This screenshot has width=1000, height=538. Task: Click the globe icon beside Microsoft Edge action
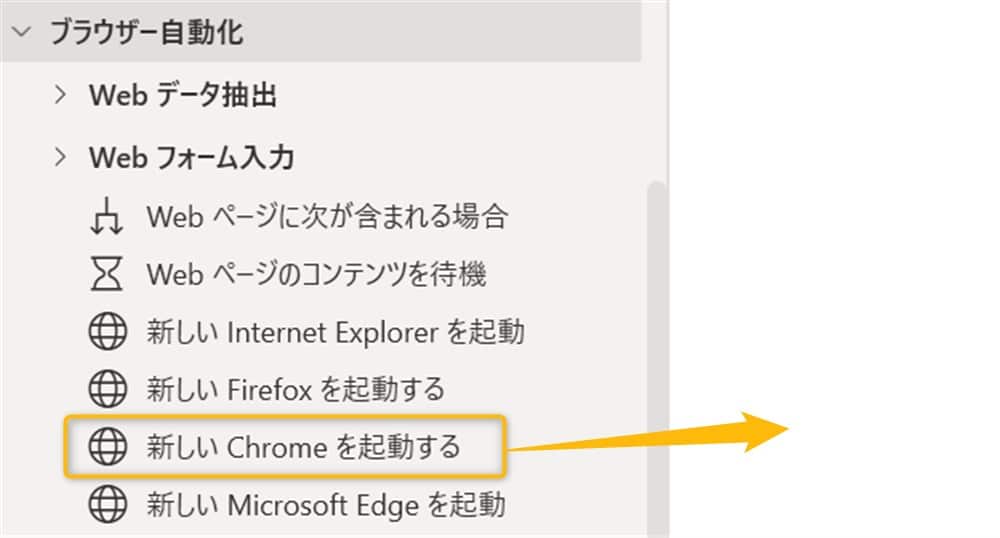[x=106, y=503]
